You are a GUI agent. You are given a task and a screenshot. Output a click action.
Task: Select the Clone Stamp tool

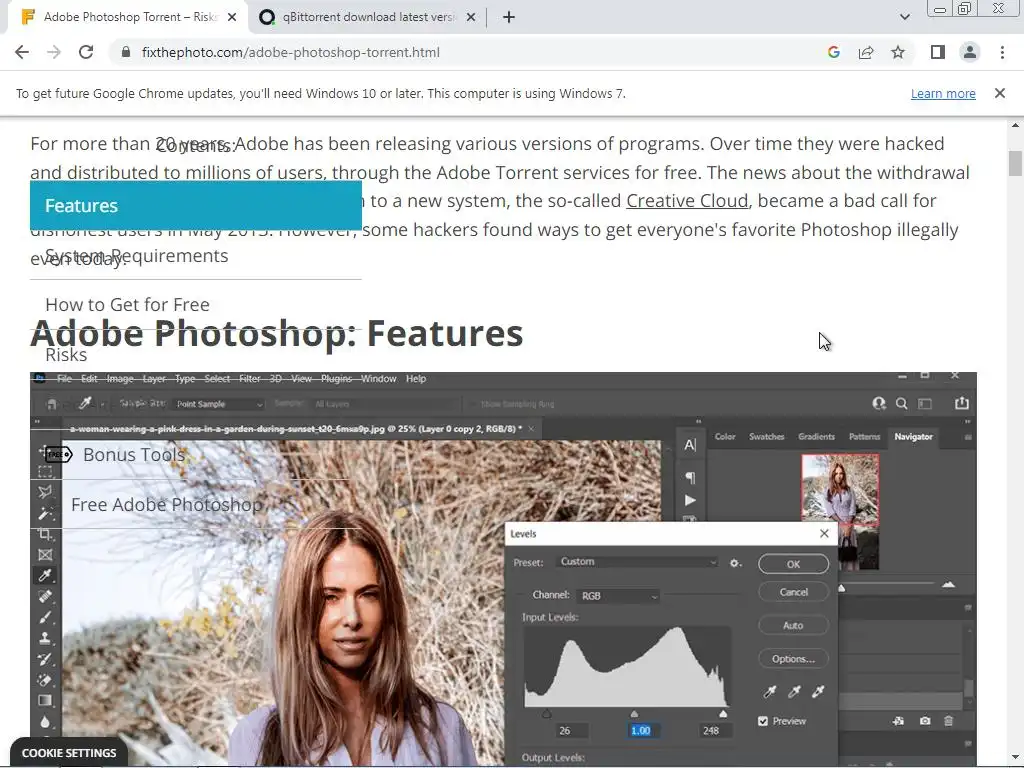(45, 638)
